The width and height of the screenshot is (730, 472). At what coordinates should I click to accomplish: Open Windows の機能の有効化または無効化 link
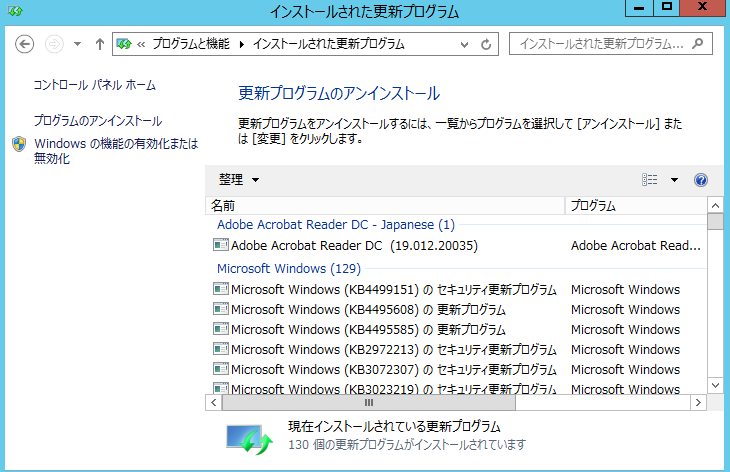tap(116, 151)
